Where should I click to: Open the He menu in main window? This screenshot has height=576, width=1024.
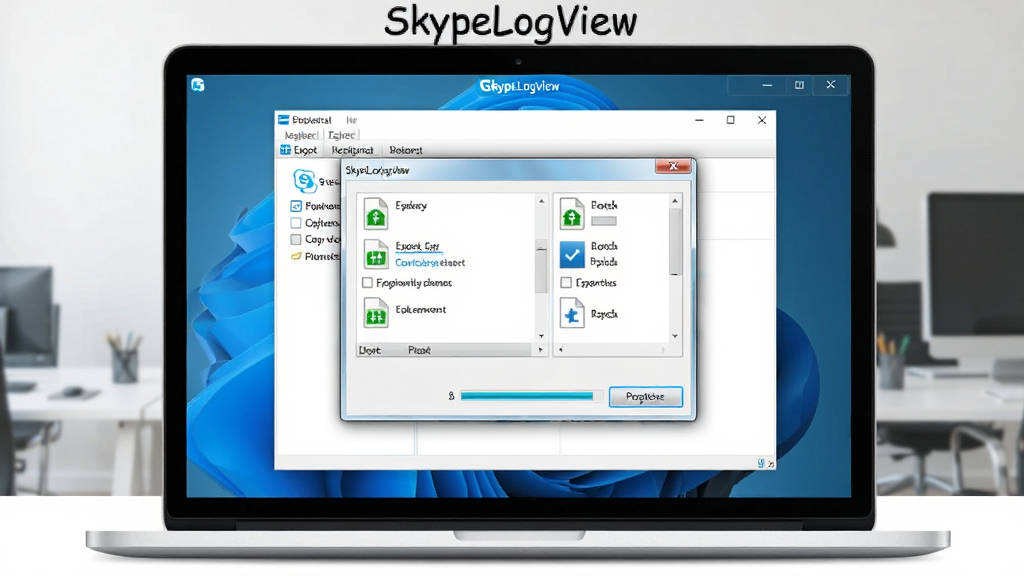[x=351, y=120]
